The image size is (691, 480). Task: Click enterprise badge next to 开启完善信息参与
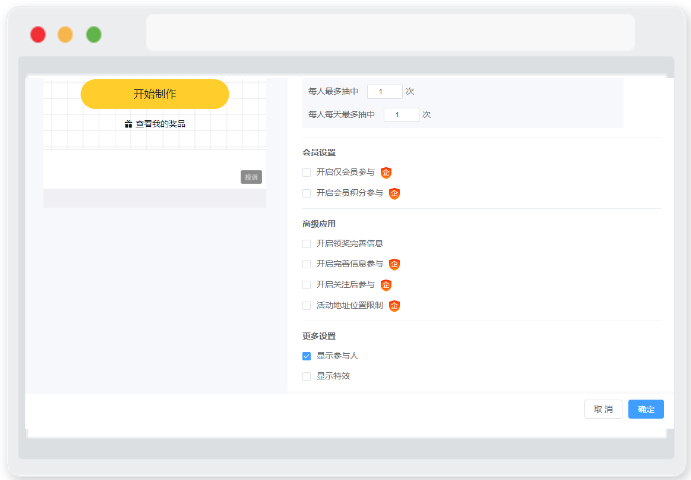[394, 264]
